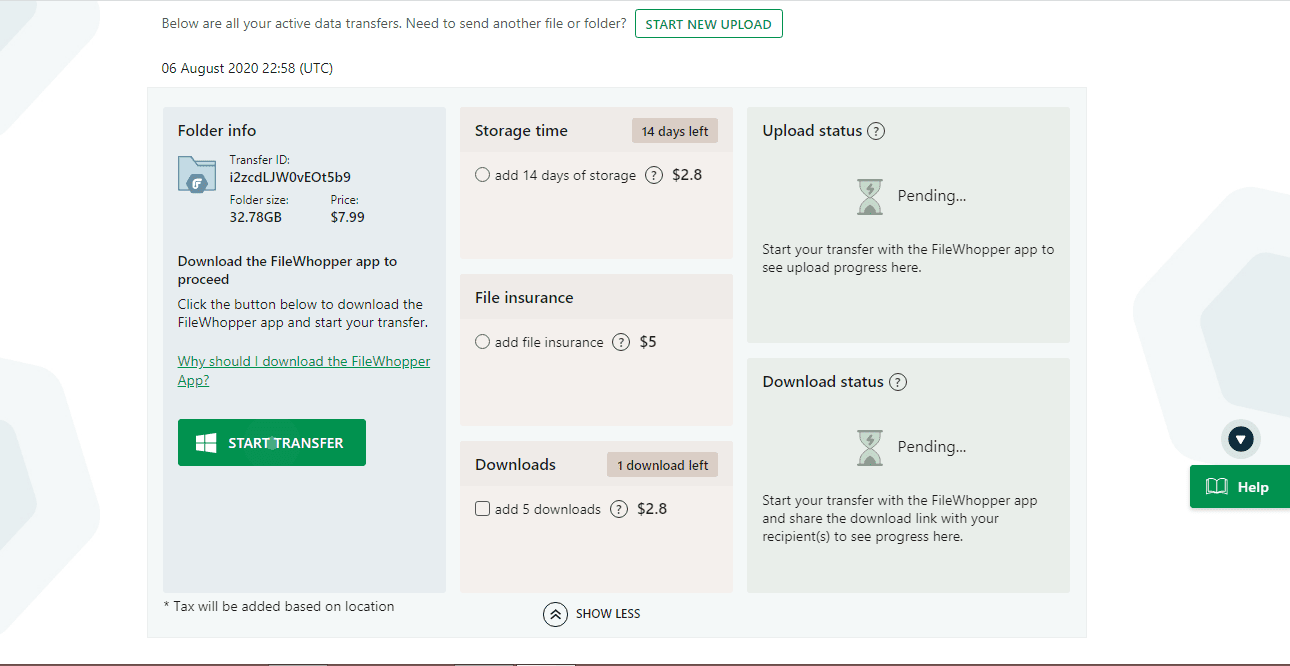Select the add file insurance radio button
Viewport: 1290px width, 666px height.
coord(483,342)
